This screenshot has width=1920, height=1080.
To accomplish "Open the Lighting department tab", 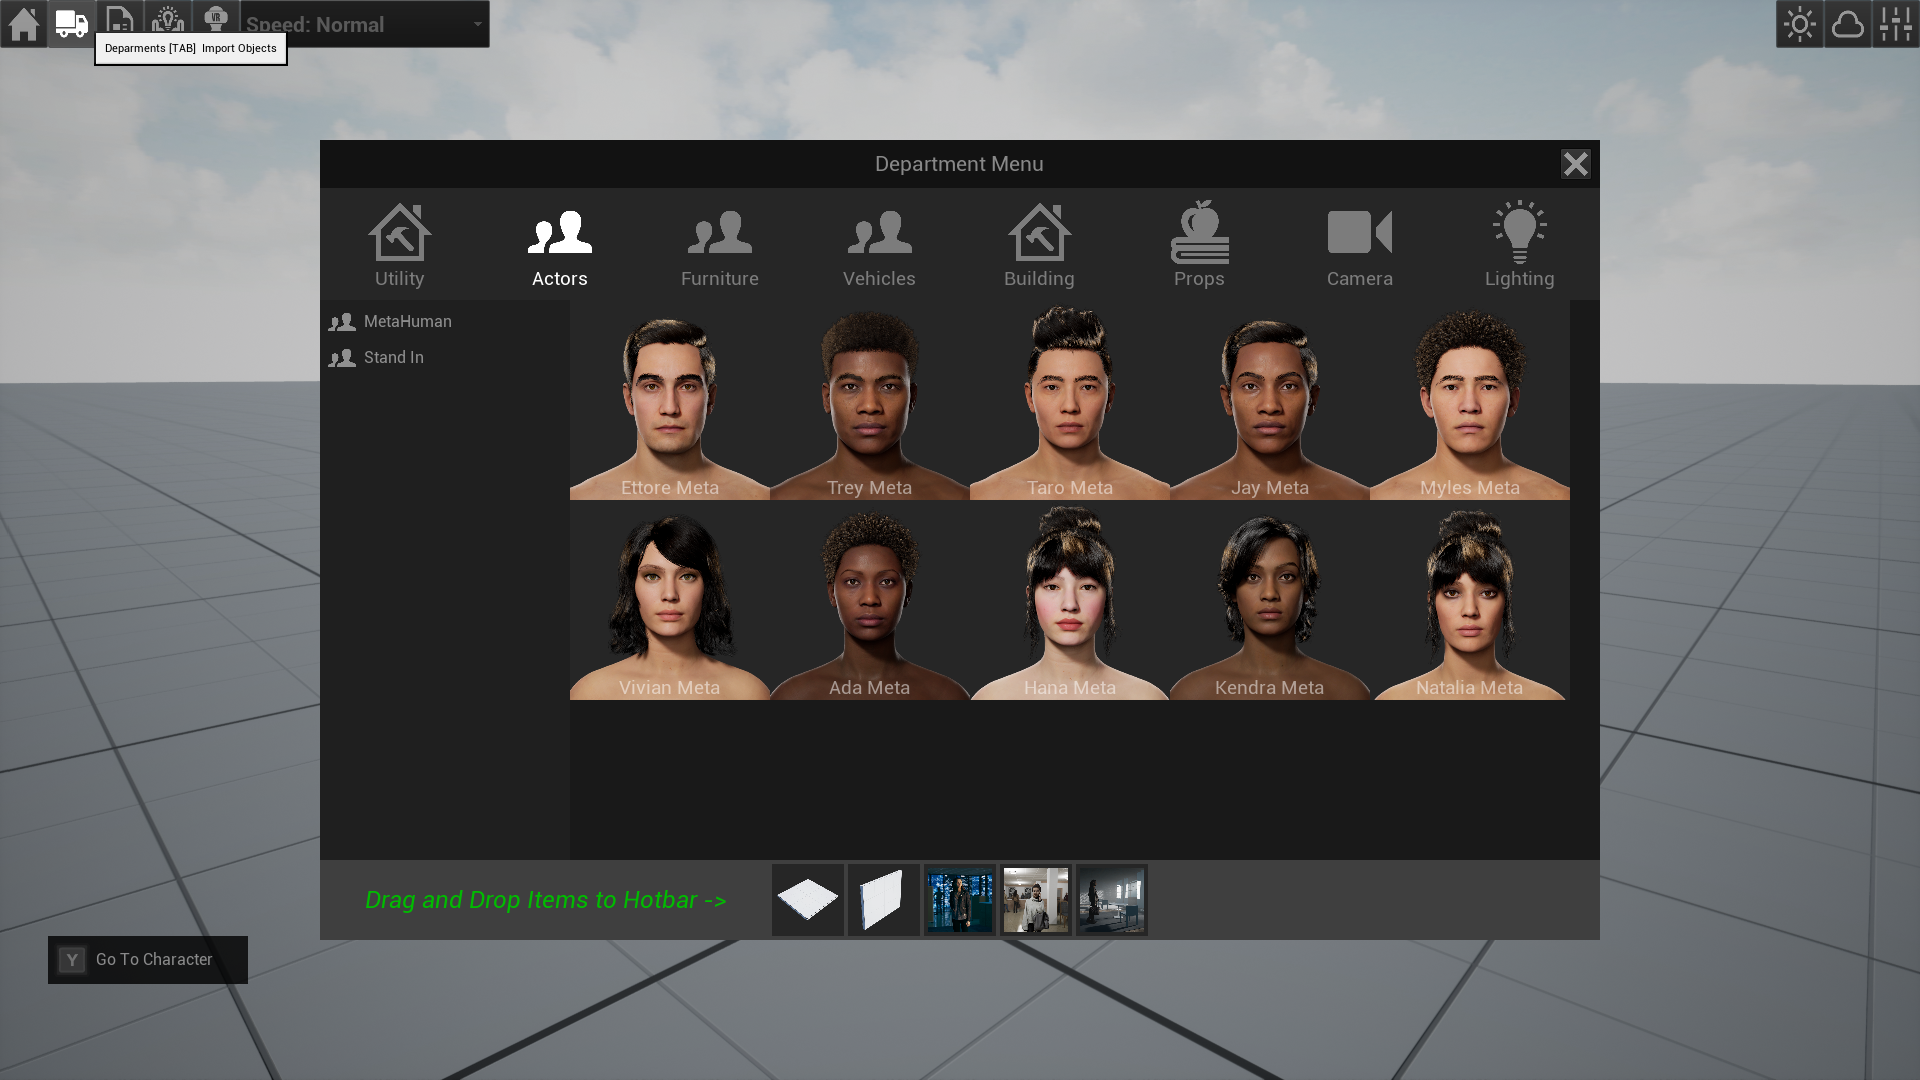I will (x=1520, y=245).
